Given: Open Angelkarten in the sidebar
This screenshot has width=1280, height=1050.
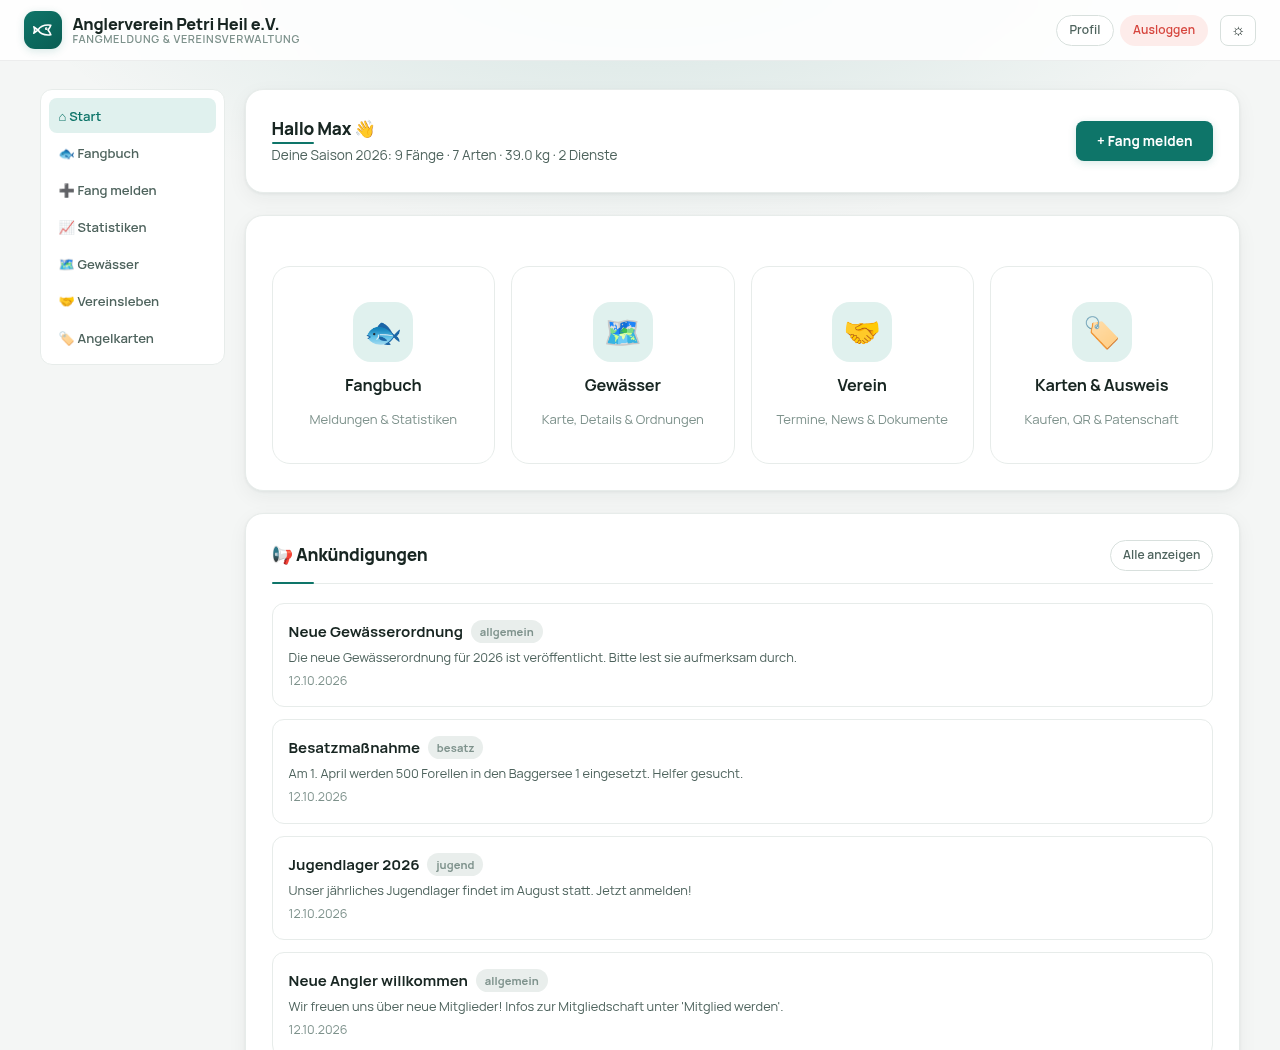Looking at the screenshot, I should tap(132, 338).
